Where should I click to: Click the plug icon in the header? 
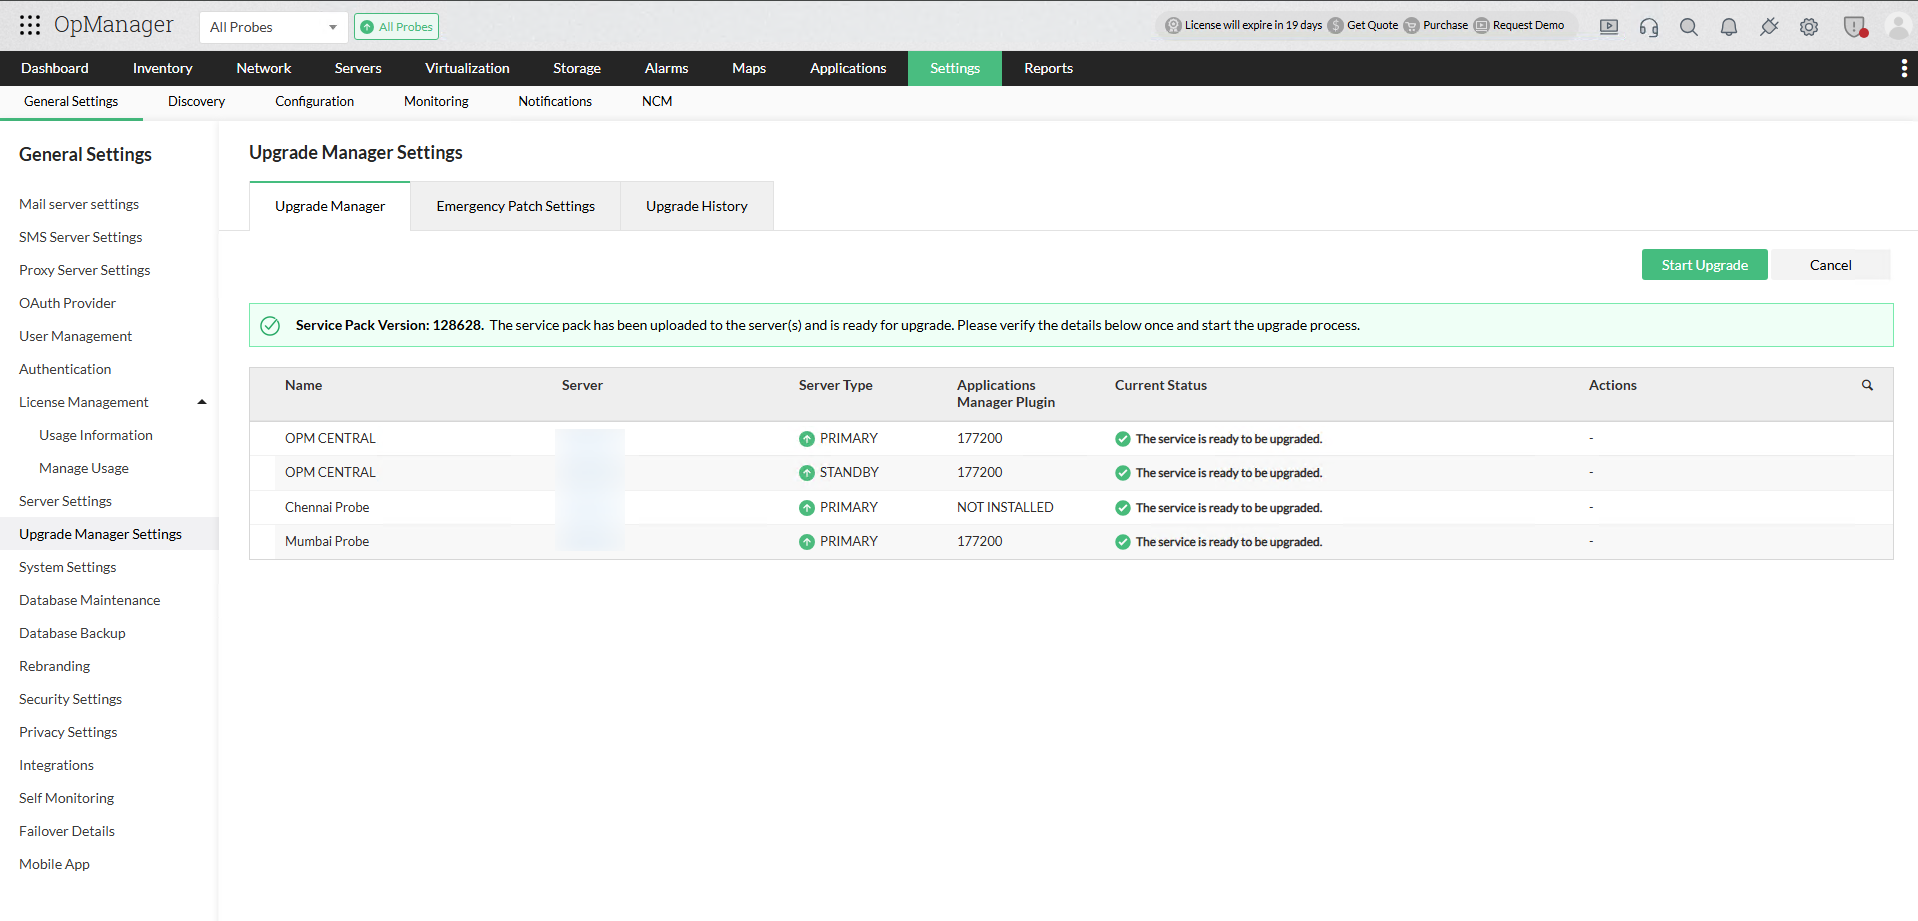[x=1769, y=27]
